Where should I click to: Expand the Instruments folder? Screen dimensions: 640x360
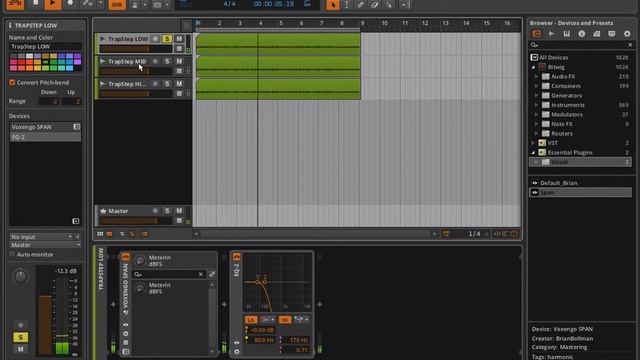coord(536,105)
